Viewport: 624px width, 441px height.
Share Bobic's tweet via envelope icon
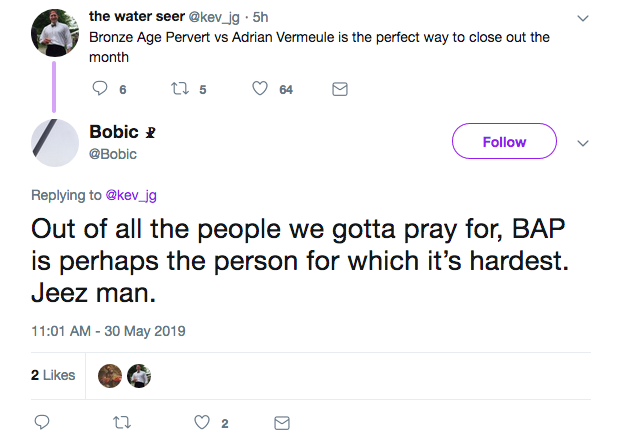(281, 422)
